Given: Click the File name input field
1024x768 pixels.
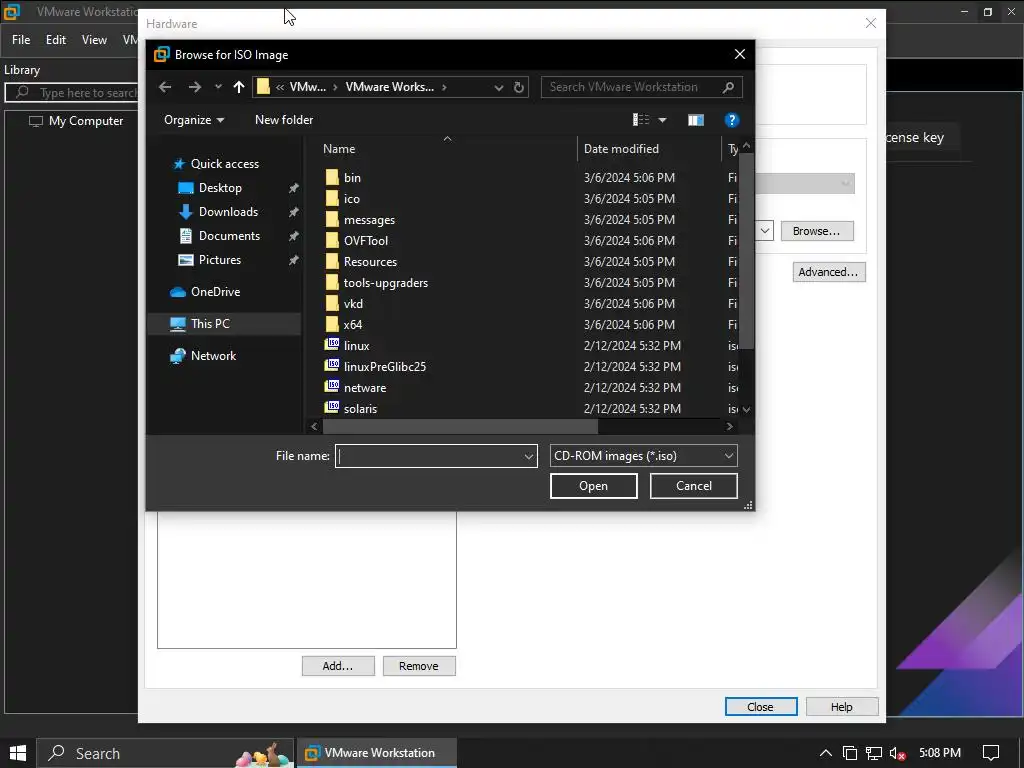Looking at the screenshot, I should [x=430, y=456].
